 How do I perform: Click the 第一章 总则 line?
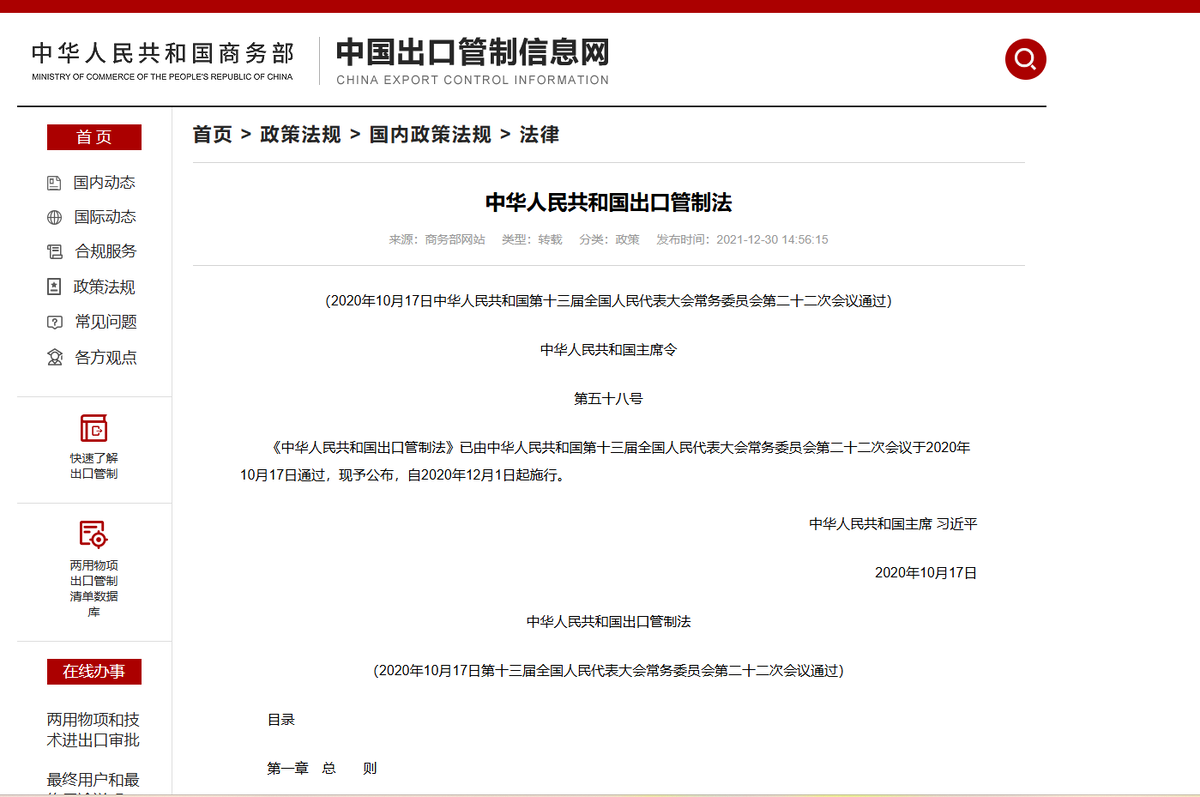click(x=322, y=769)
